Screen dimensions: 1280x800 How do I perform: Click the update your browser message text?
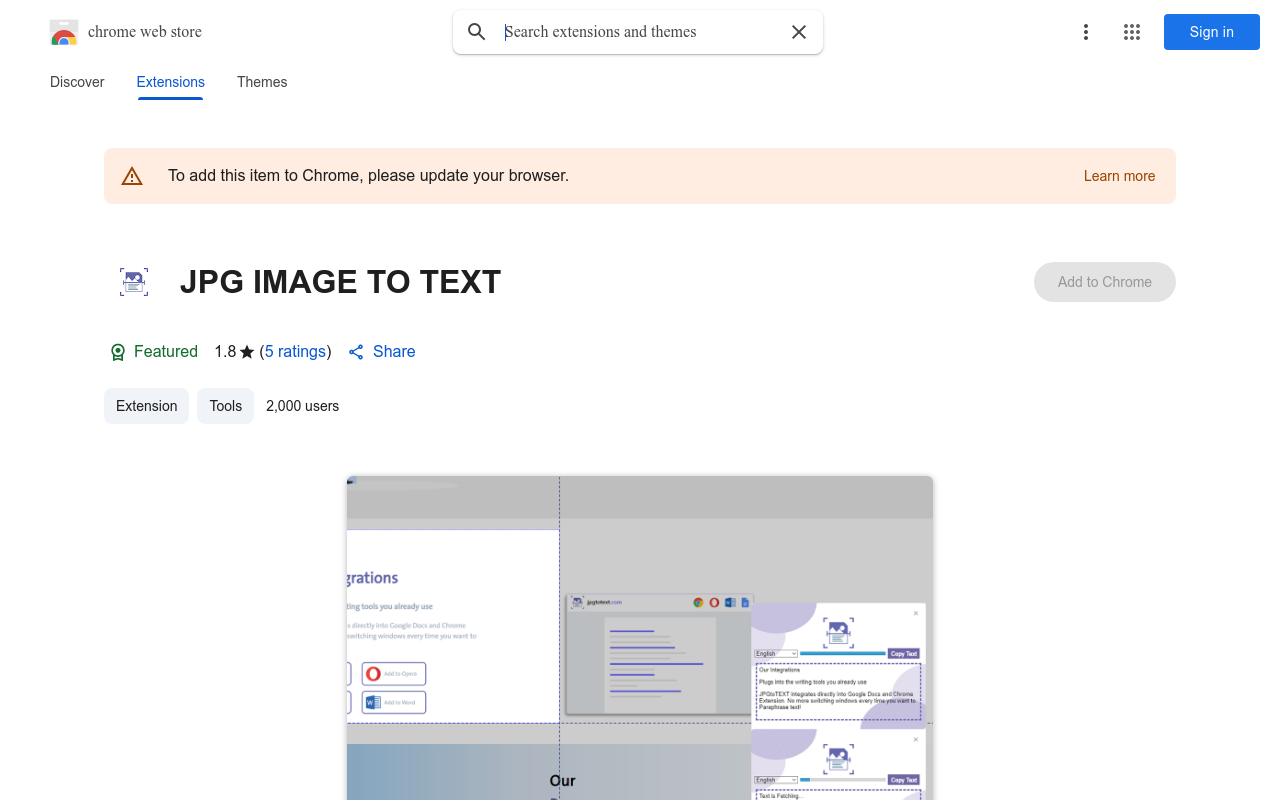368,176
